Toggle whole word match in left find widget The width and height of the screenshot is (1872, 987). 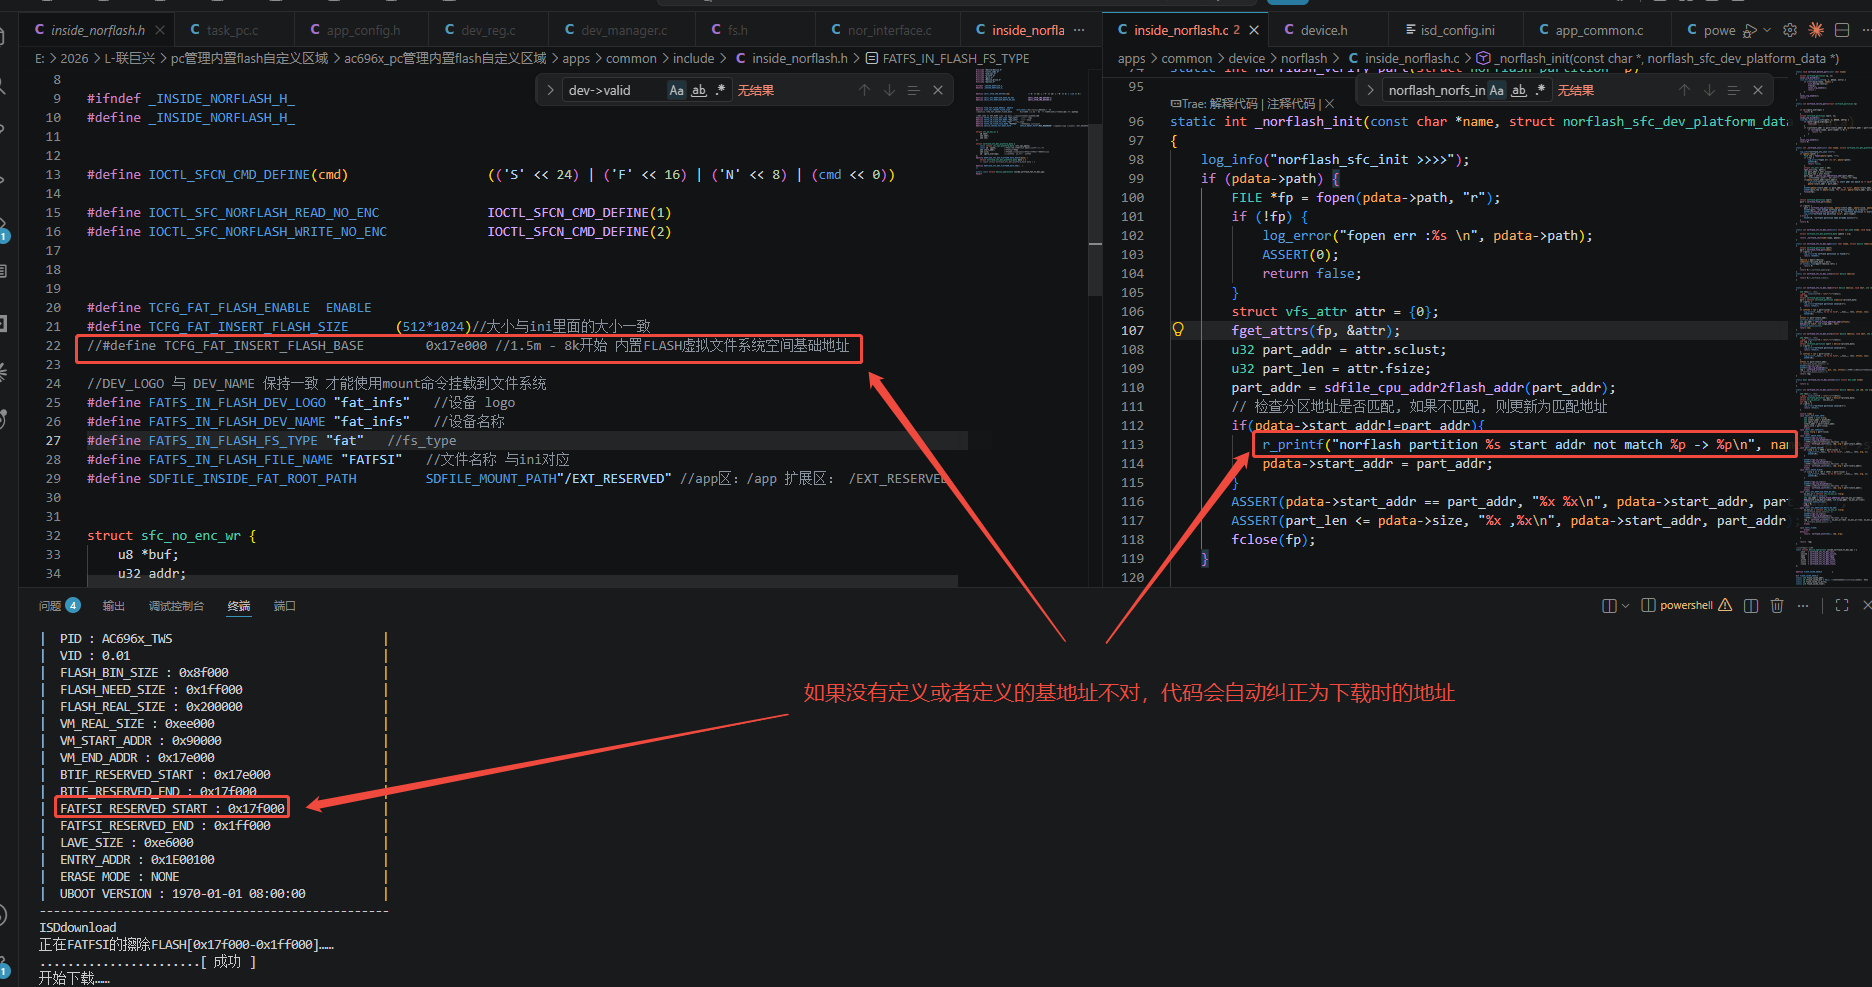point(699,90)
